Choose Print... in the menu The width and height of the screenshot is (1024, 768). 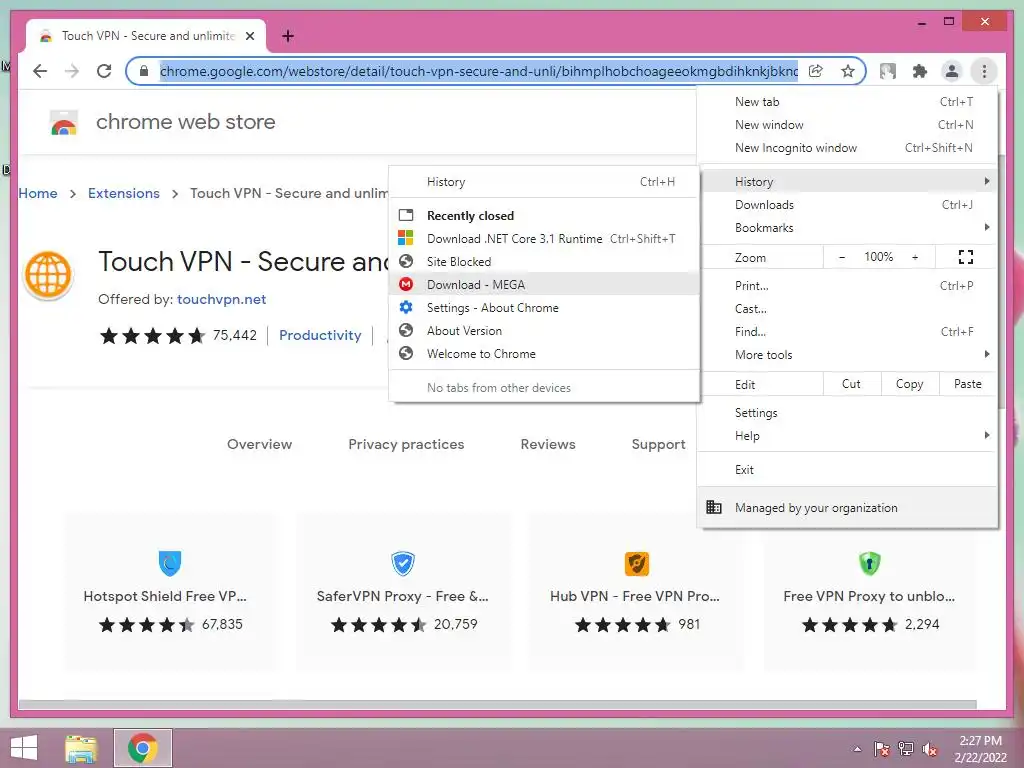pyautogui.click(x=847, y=285)
